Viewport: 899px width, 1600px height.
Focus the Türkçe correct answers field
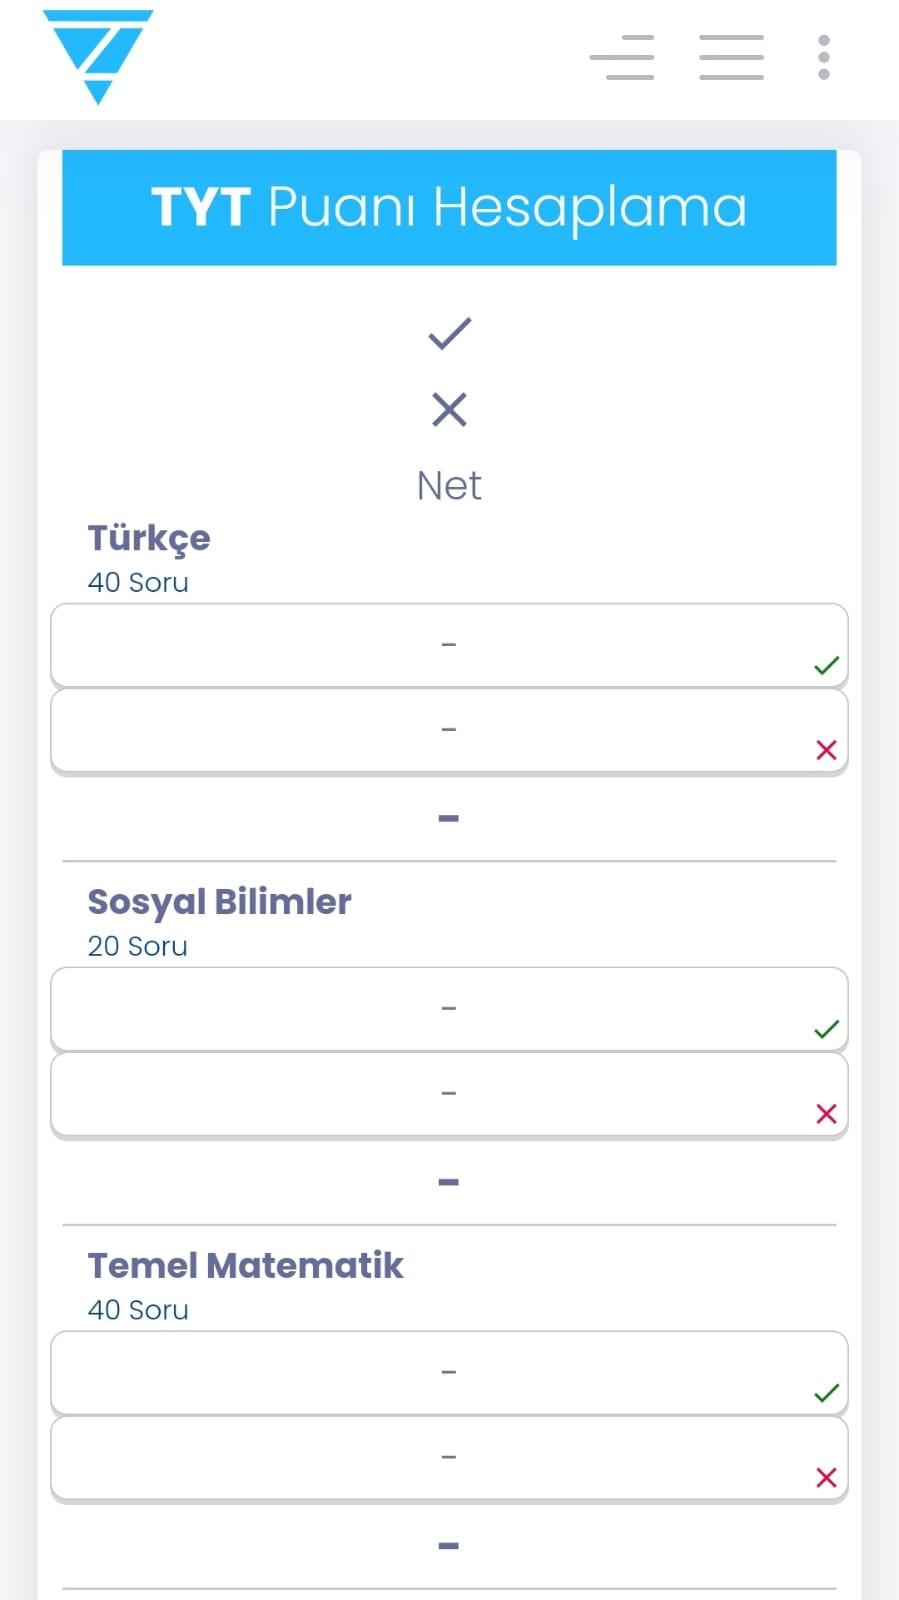coord(449,645)
